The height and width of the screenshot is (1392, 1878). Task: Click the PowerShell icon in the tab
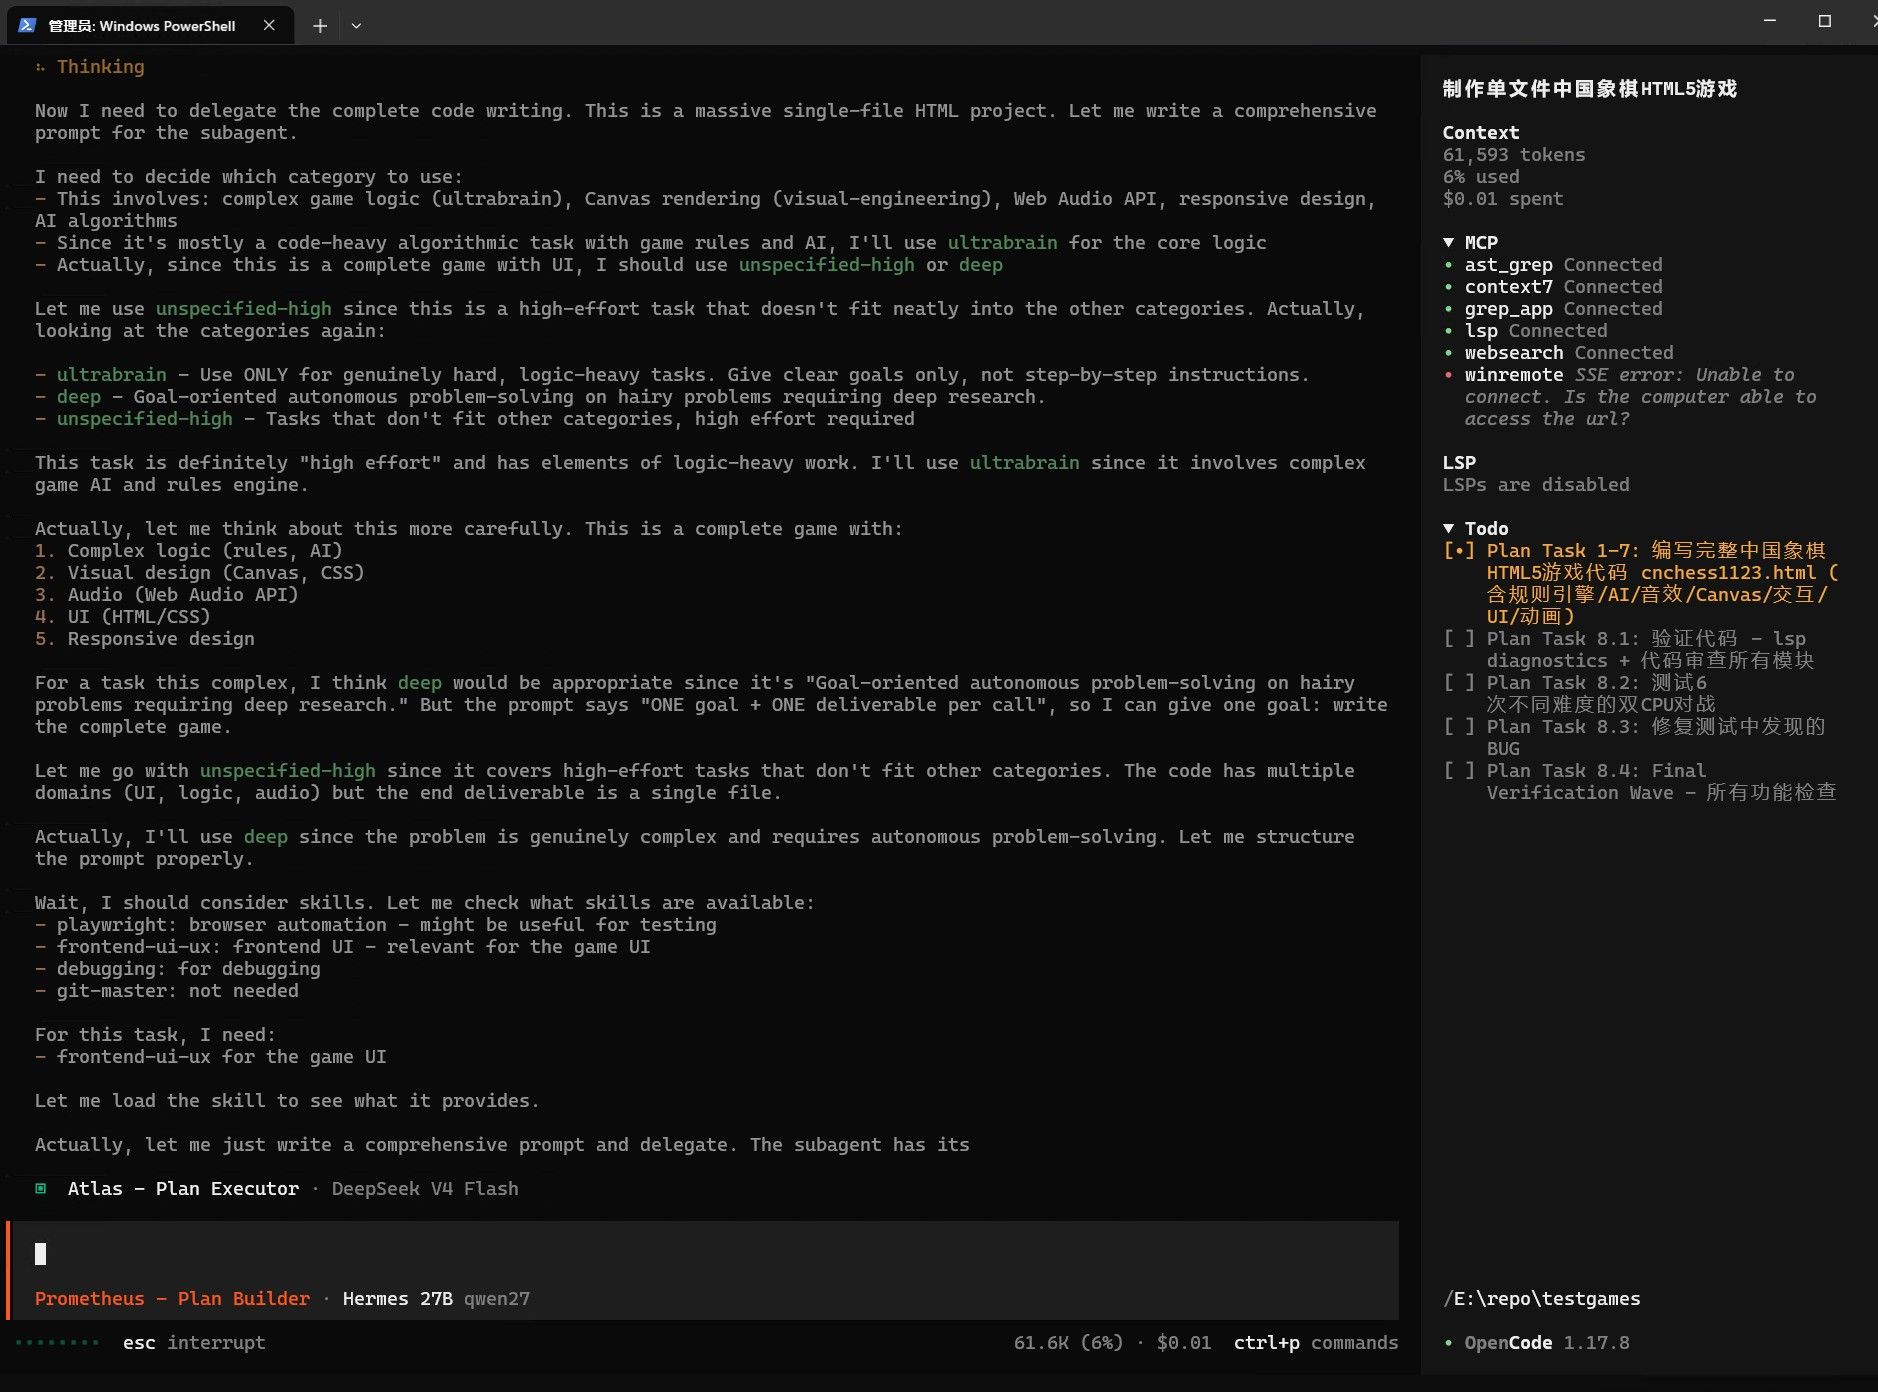(27, 25)
